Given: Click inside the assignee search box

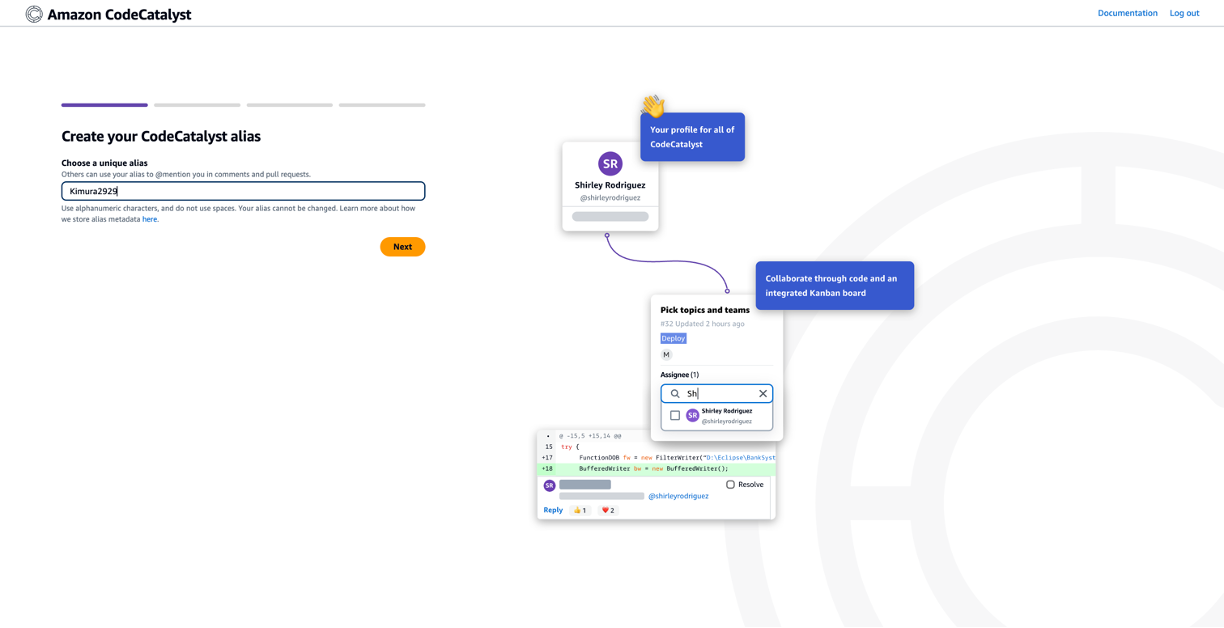Looking at the screenshot, I should 715,393.
